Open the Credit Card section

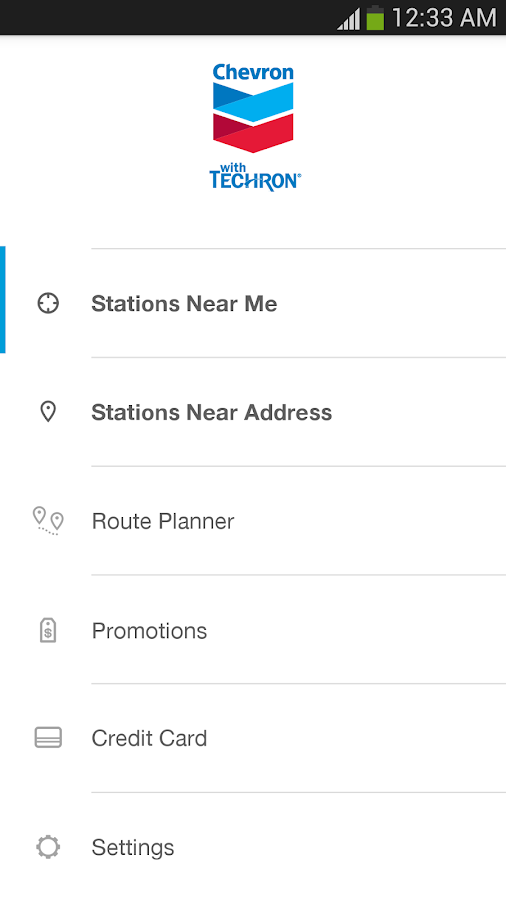pos(253,738)
